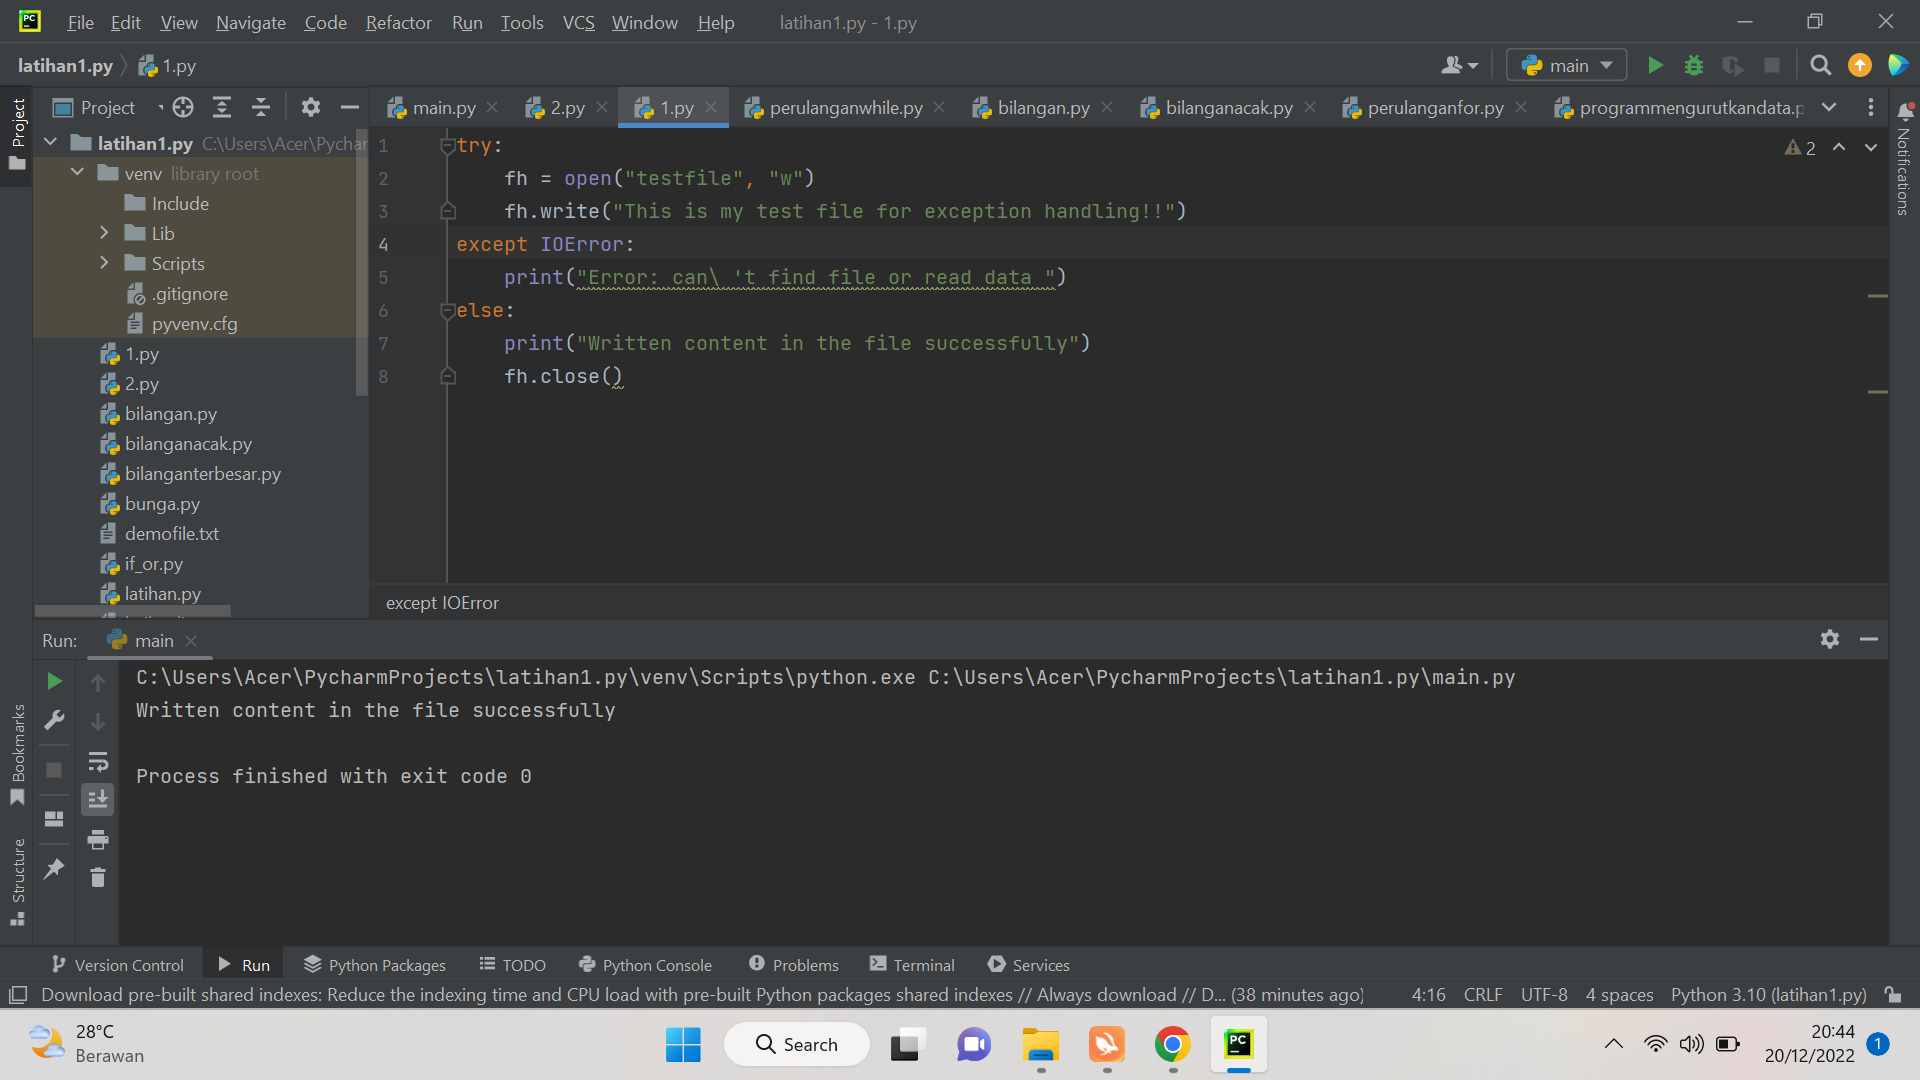Click Print icon in Run panel
Viewport: 1920px width, 1080px height.
point(98,840)
